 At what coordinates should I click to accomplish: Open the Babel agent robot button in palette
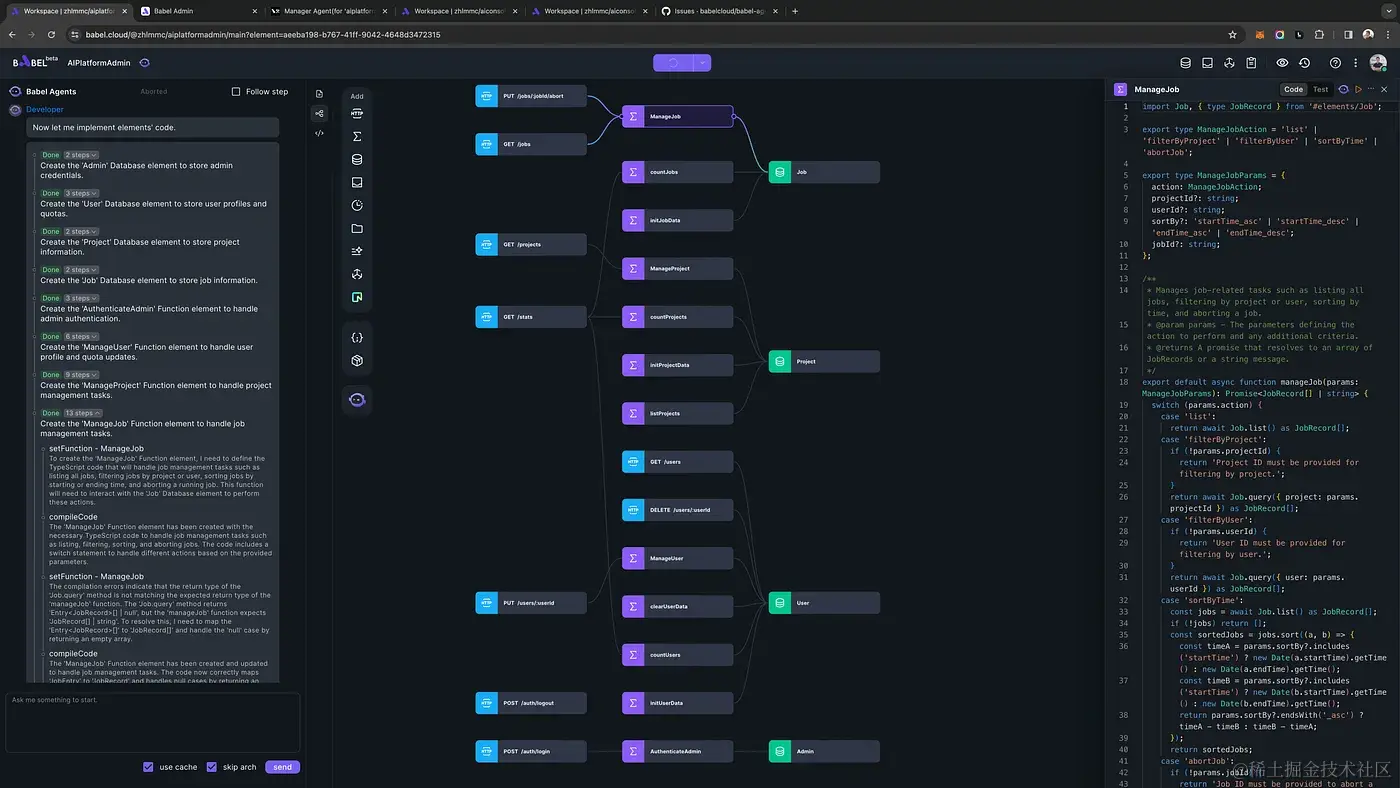coord(357,400)
